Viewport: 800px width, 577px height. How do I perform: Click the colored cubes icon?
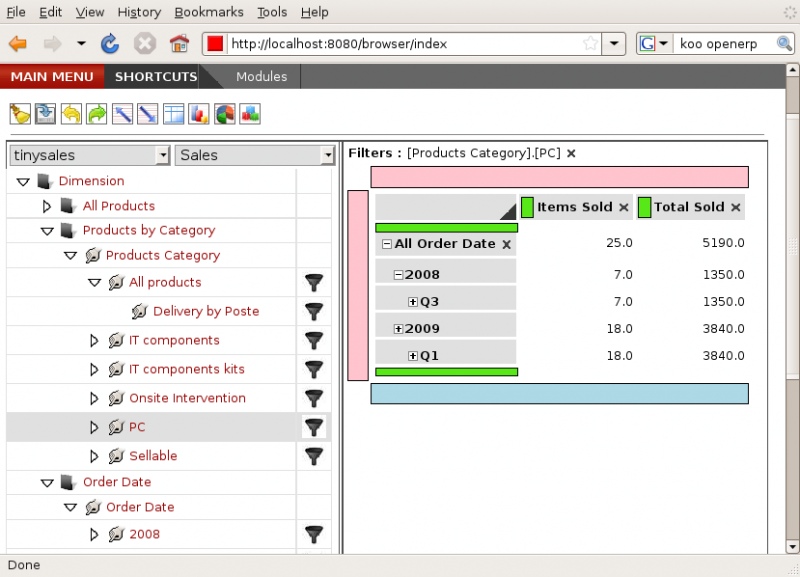click(250, 114)
